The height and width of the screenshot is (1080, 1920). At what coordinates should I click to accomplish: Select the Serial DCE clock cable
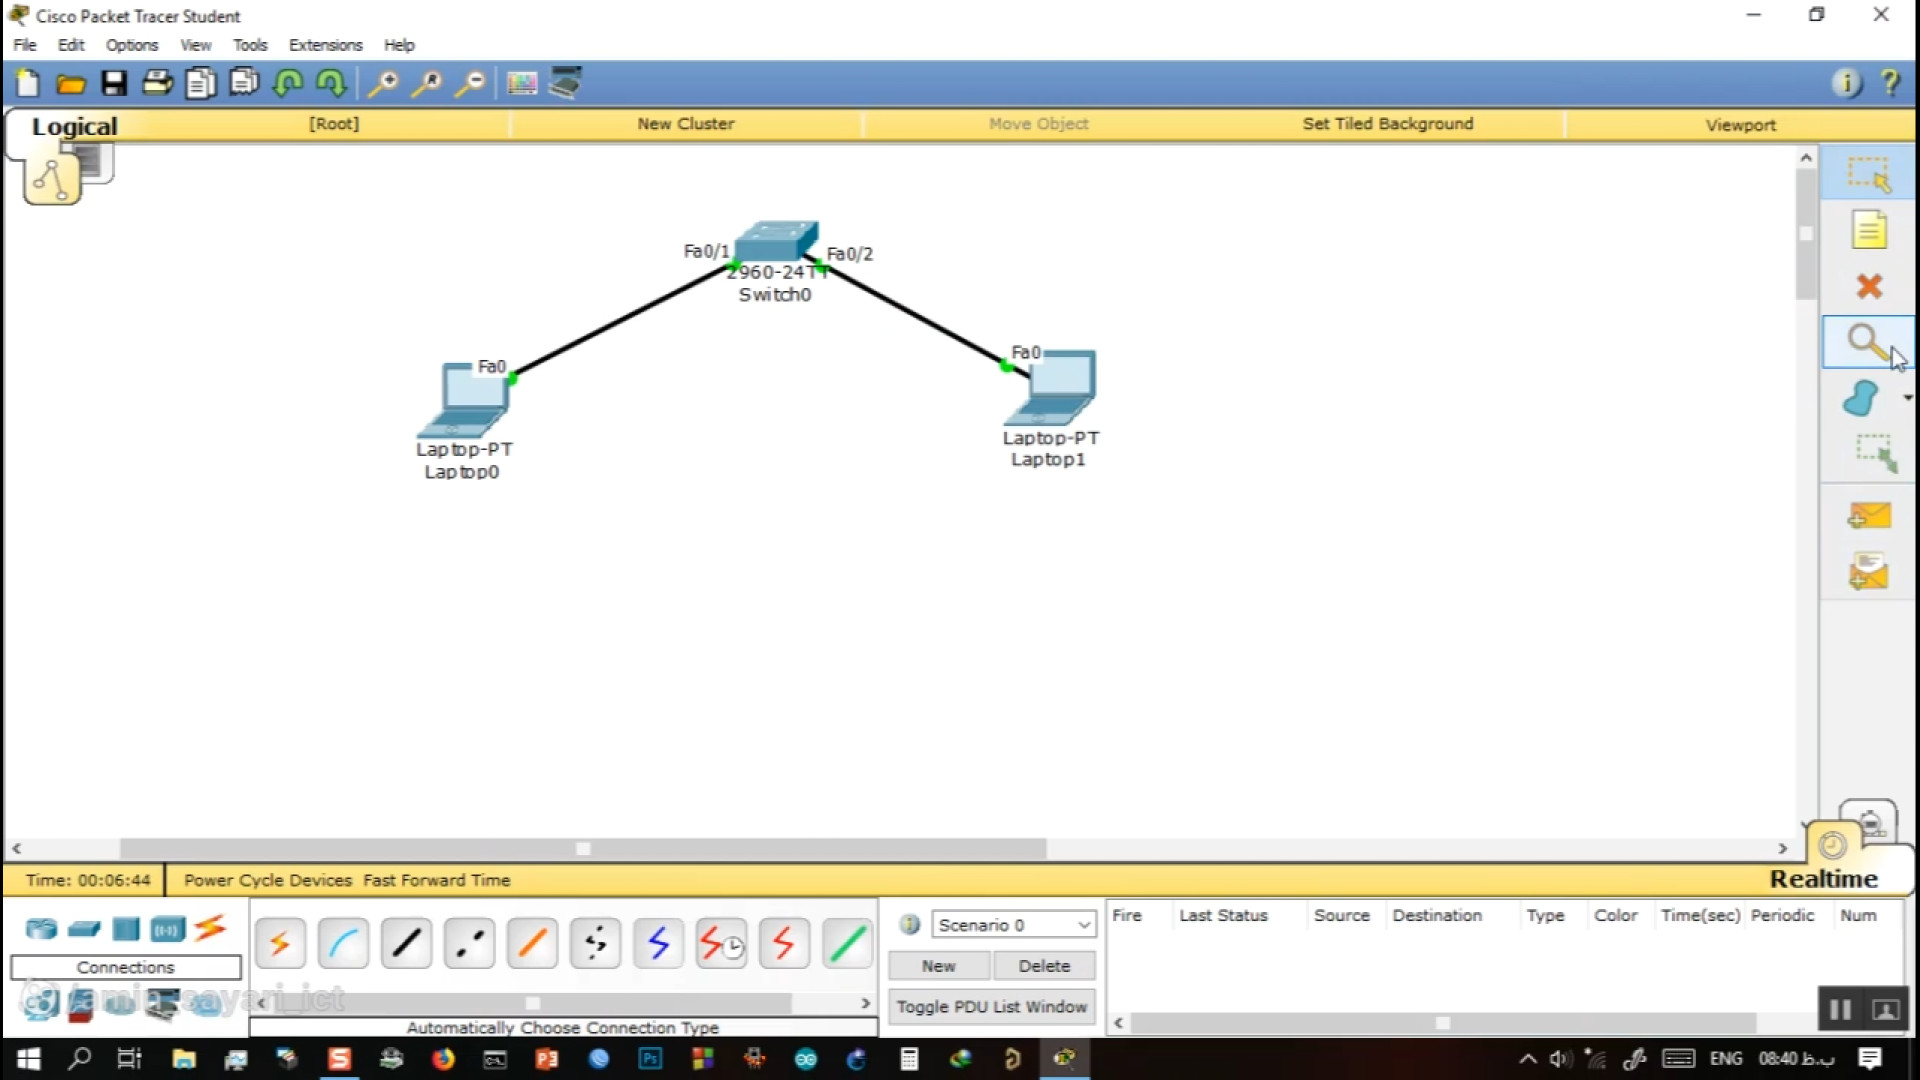click(x=721, y=943)
